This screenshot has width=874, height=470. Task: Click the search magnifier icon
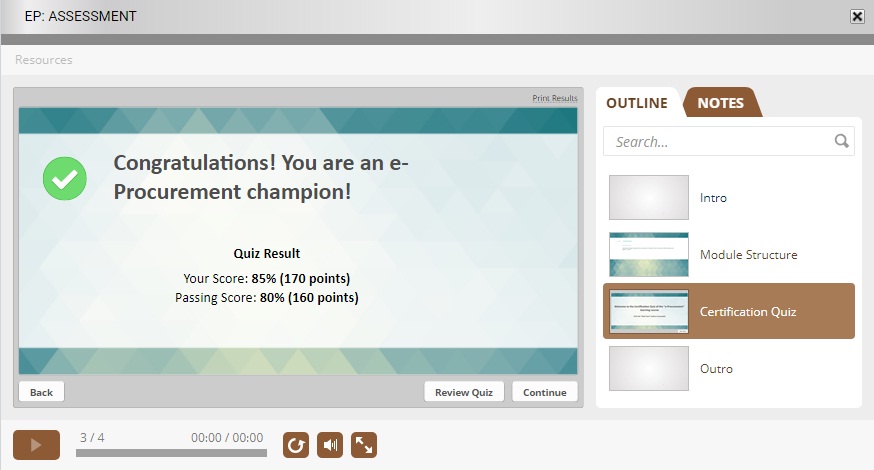[842, 141]
